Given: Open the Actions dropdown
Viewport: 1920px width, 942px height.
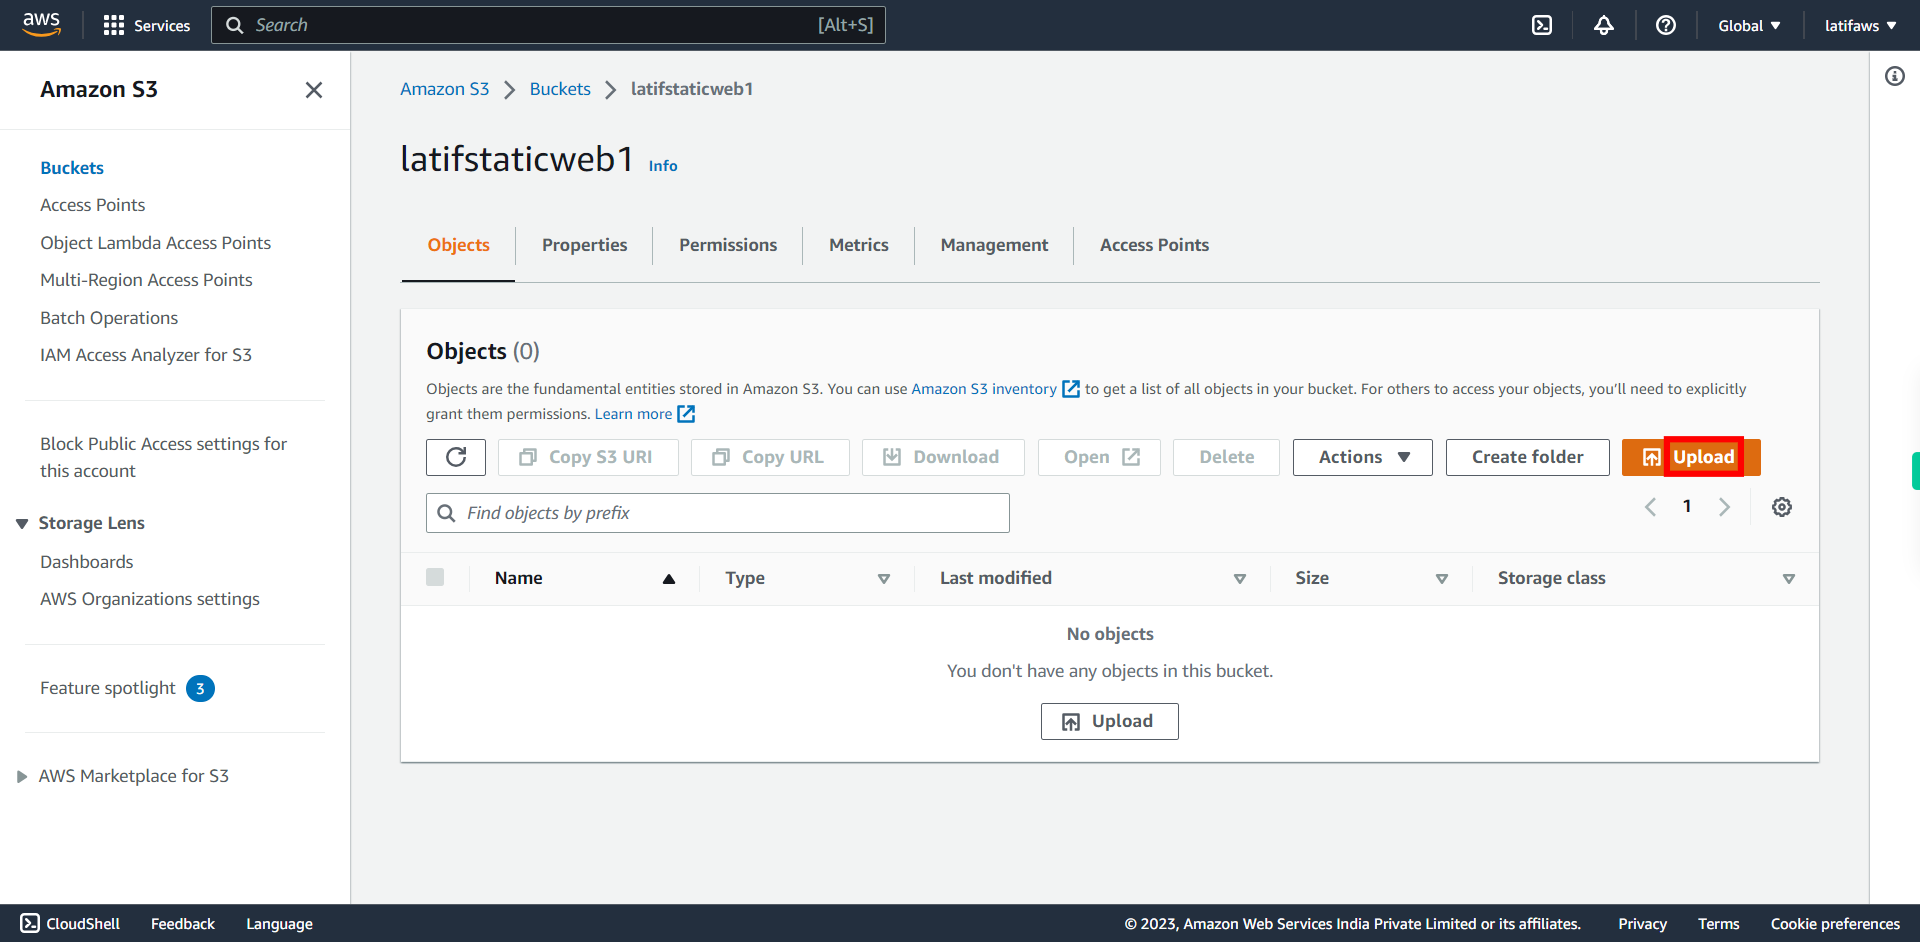Looking at the screenshot, I should point(1363,457).
